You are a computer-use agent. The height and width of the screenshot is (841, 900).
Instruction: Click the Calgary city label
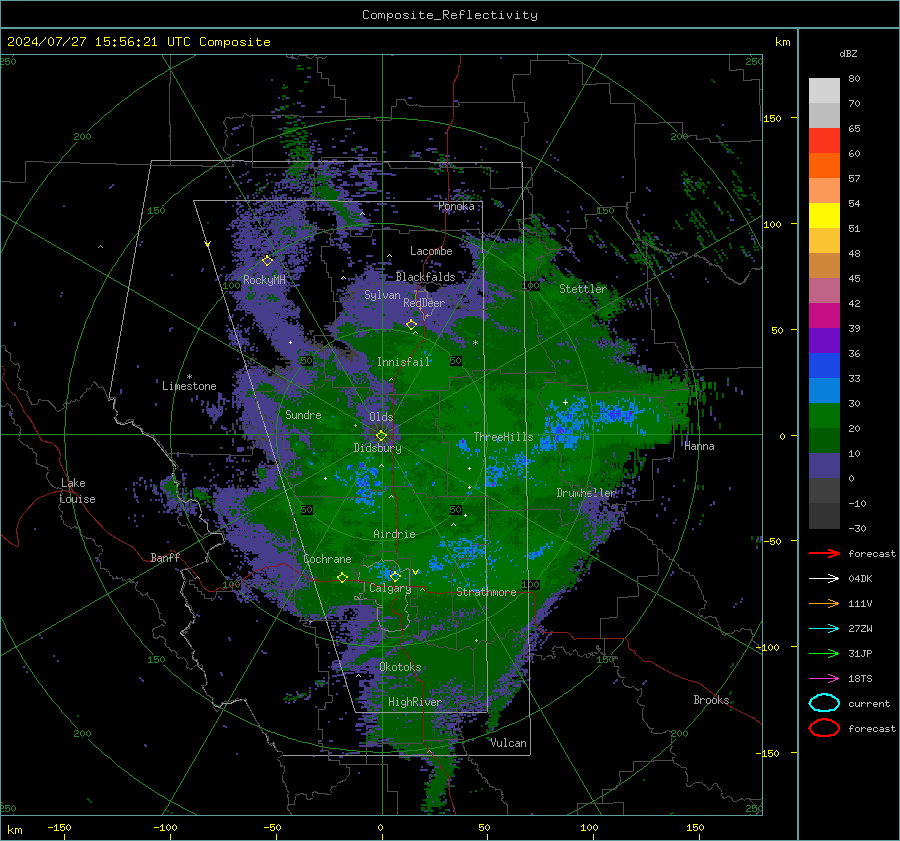[390, 588]
